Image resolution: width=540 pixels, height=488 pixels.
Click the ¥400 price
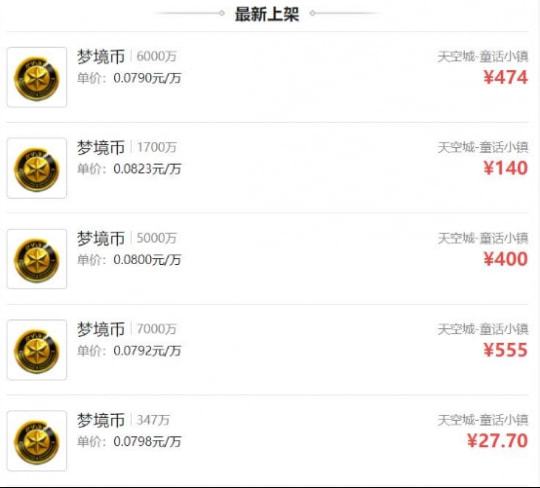506,259
